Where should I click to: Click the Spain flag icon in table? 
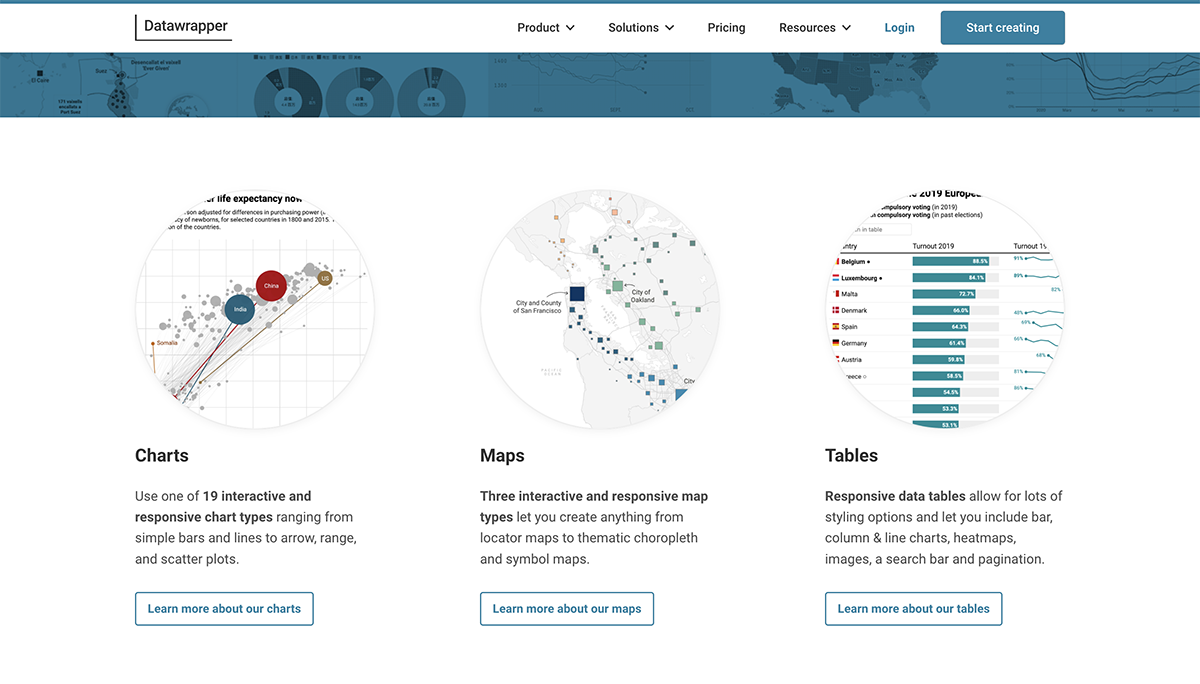(836, 327)
